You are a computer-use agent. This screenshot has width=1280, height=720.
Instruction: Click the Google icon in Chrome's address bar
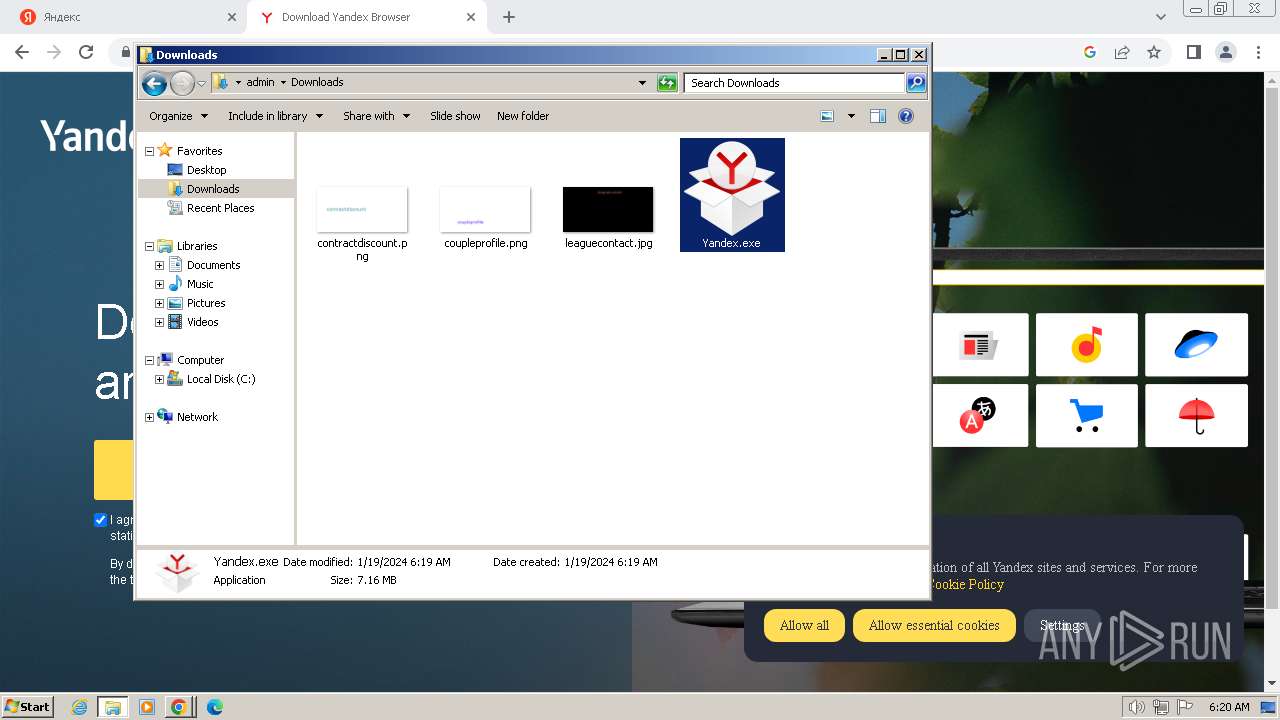pos(1090,52)
